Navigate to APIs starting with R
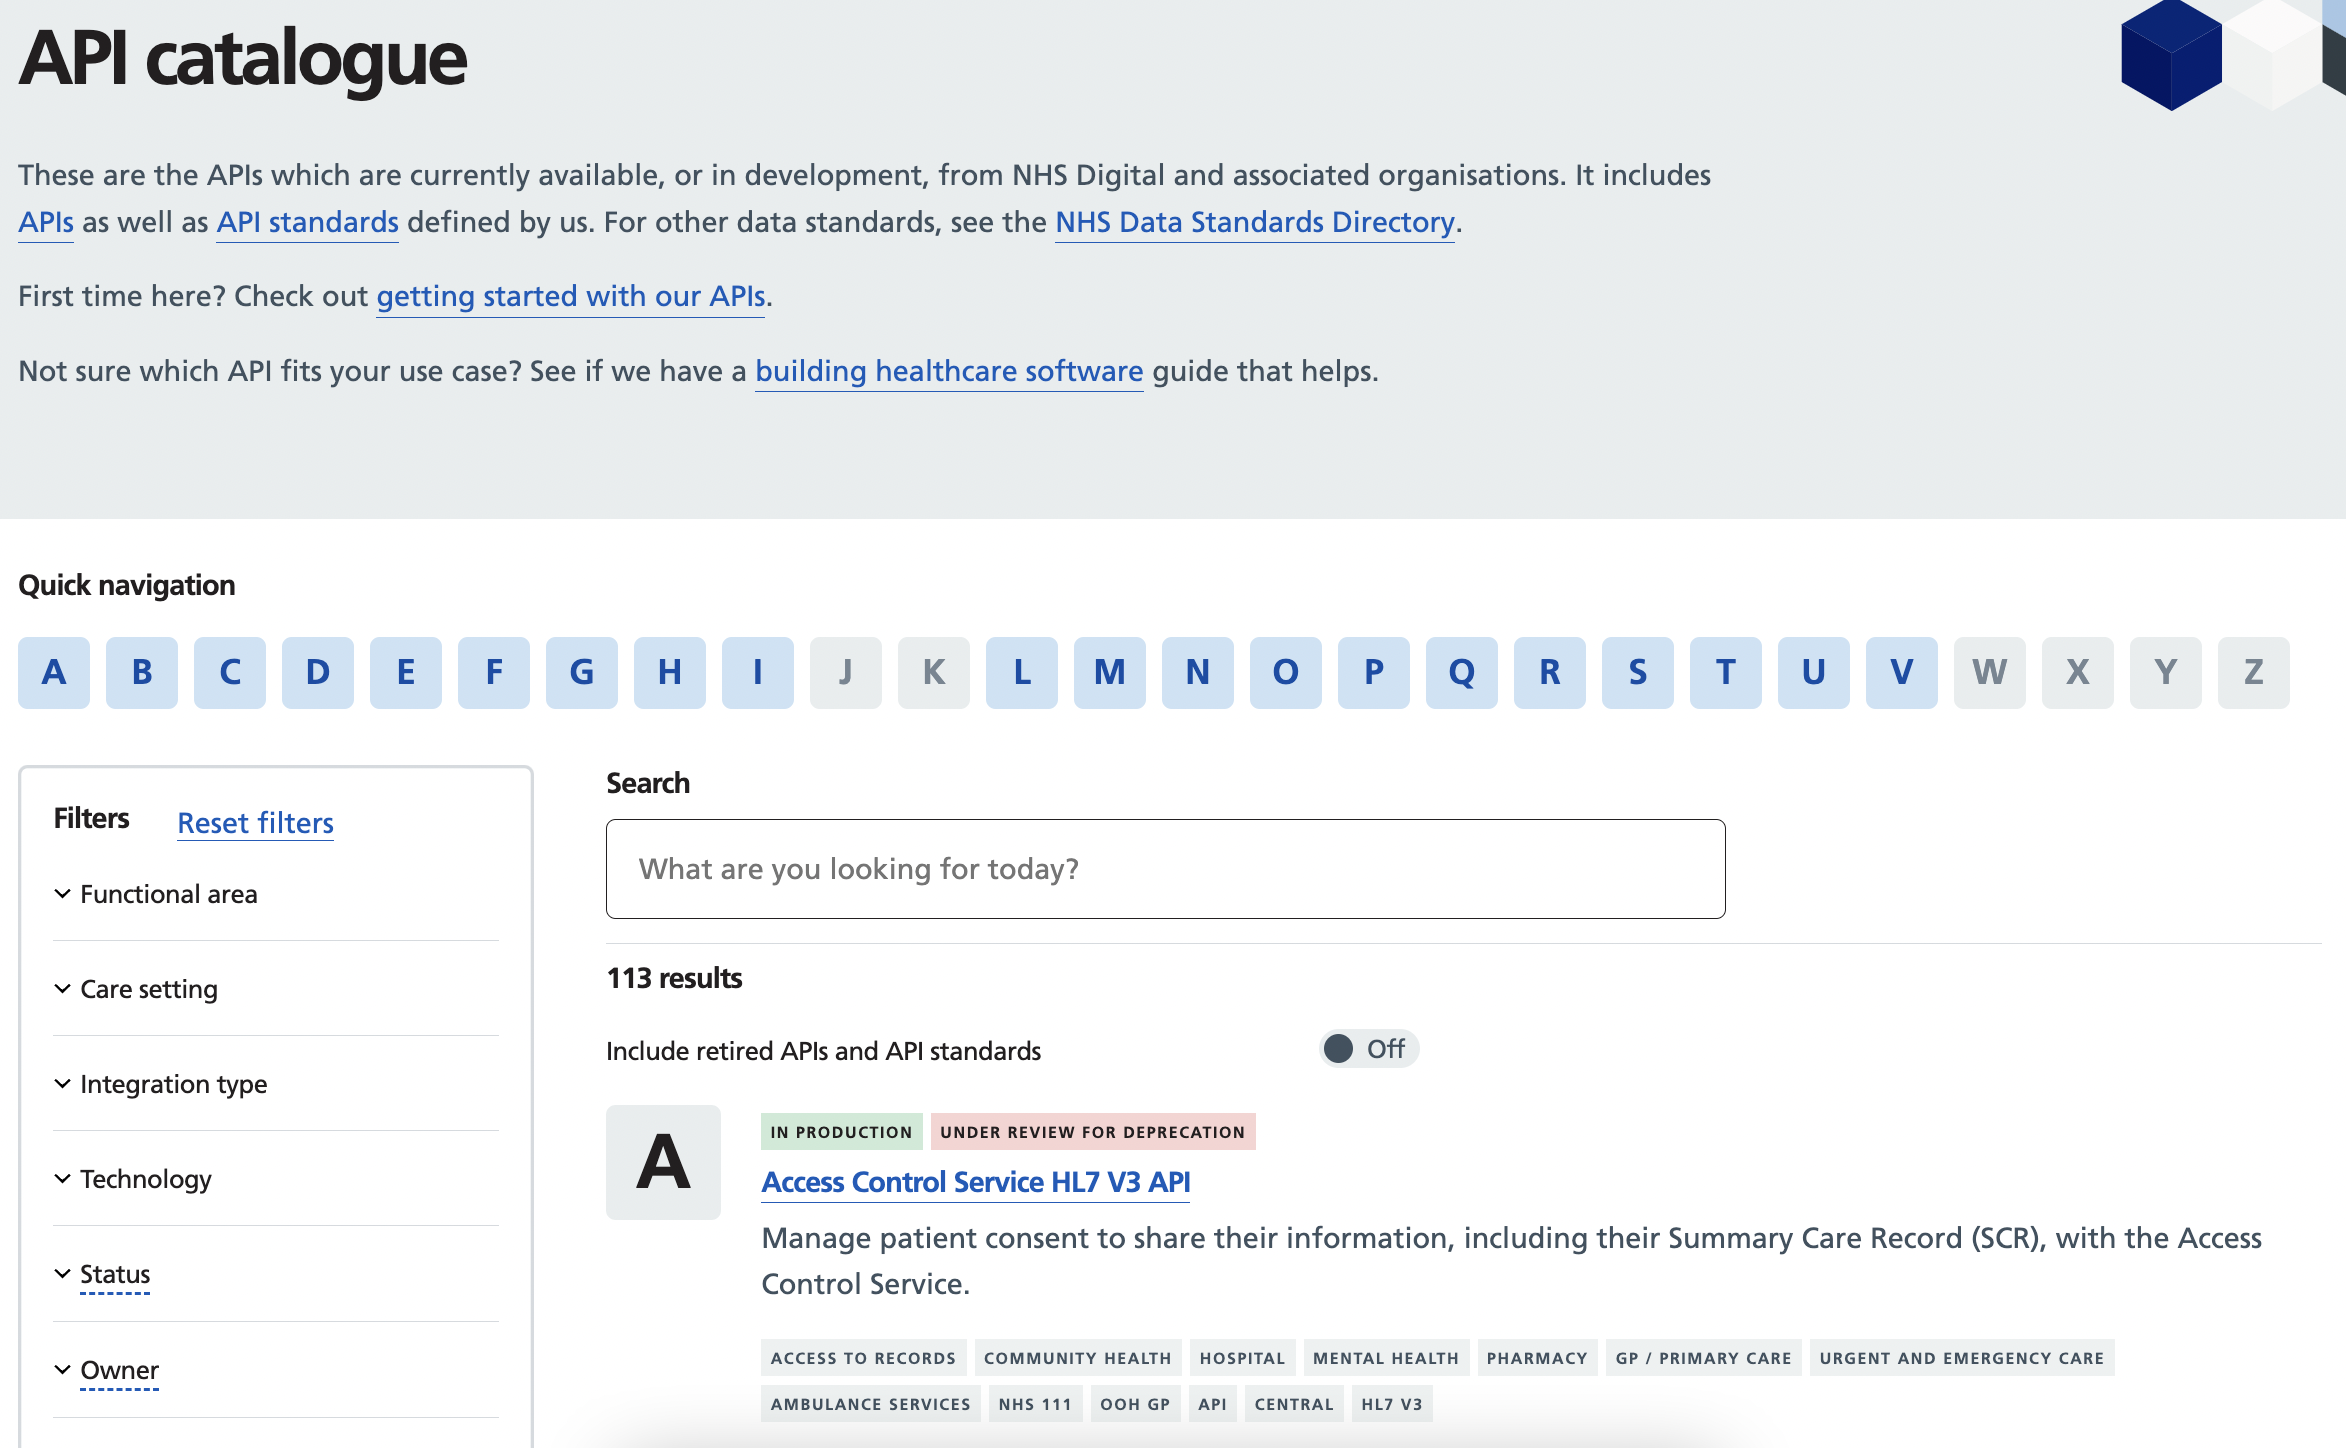The width and height of the screenshot is (2346, 1448). (1550, 672)
